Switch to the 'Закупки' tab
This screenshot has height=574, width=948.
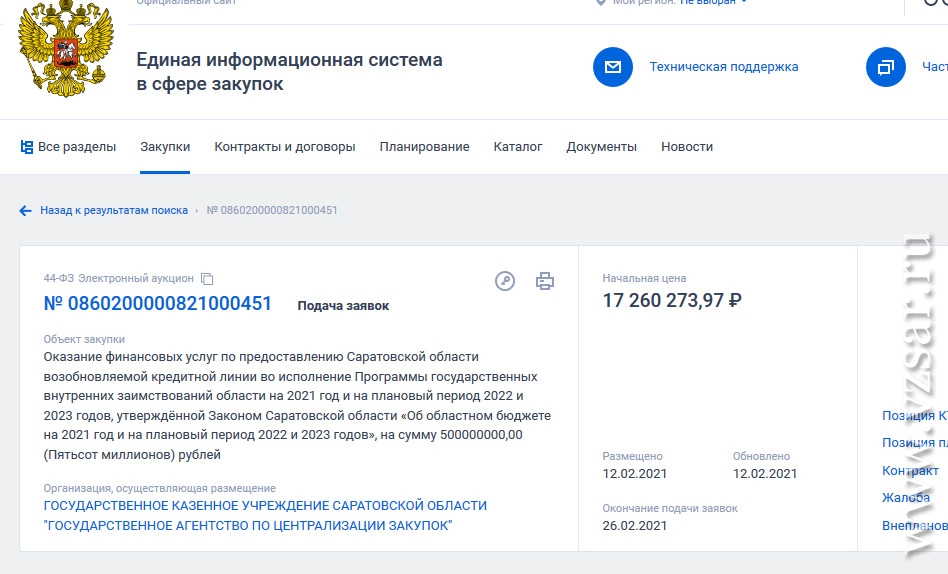[x=165, y=147]
